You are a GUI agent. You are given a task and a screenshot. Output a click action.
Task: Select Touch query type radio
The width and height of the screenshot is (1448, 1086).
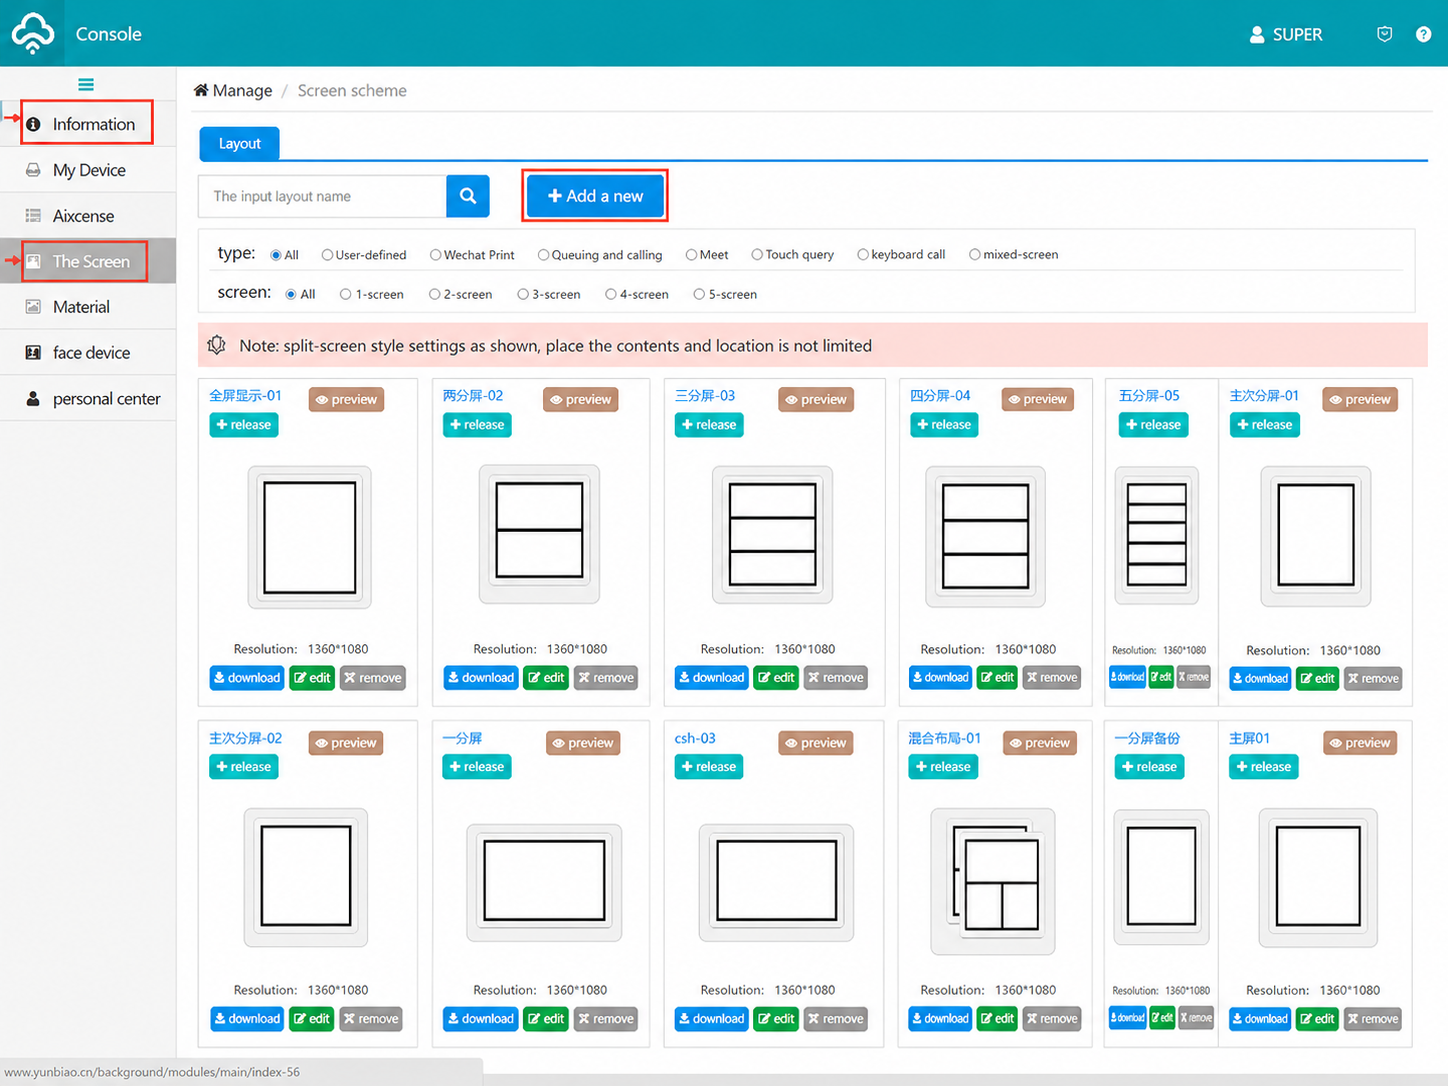[757, 255]
